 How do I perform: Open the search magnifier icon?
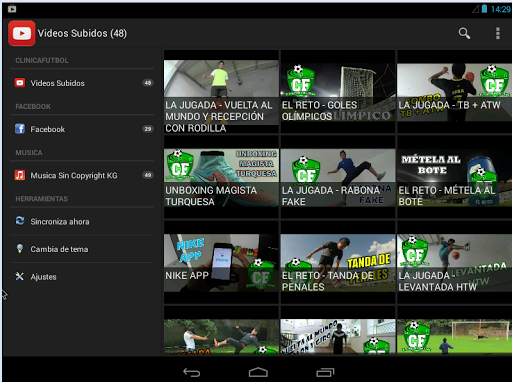pos(464,33)
